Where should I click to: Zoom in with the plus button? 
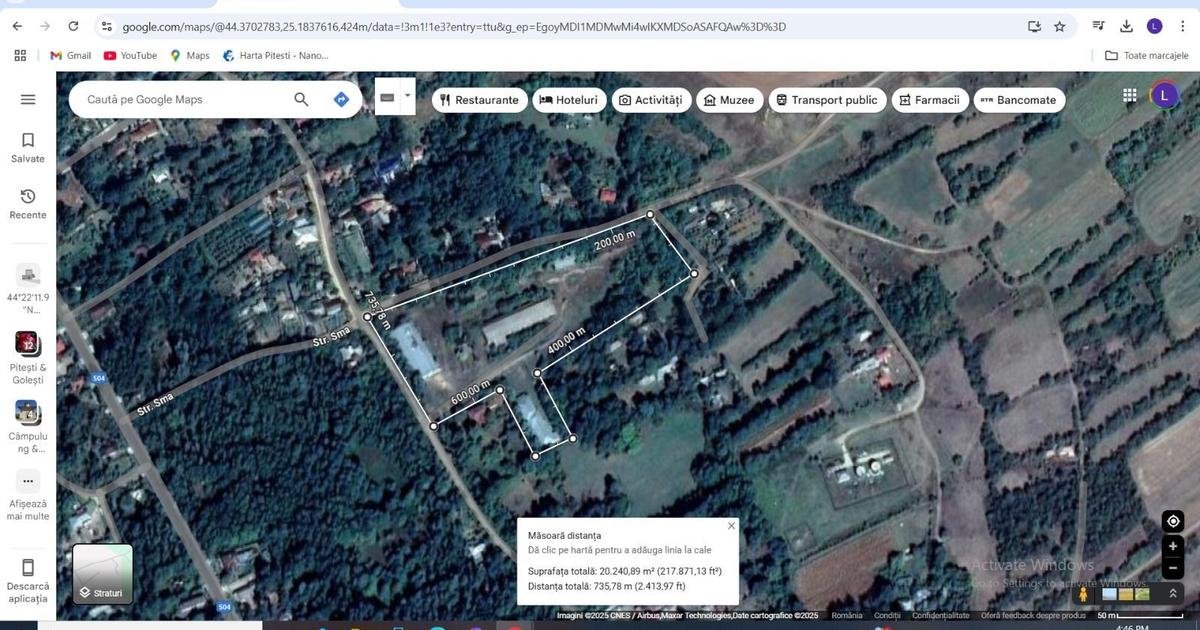[x=1173, y=546]
